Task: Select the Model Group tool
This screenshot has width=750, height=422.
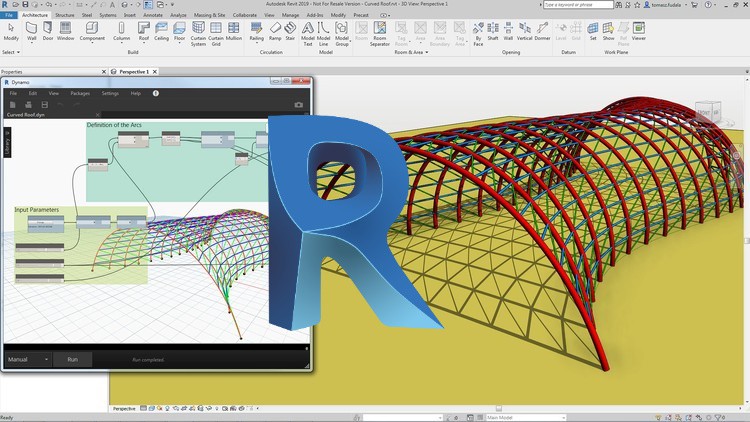Action: [x=342, y=33]
